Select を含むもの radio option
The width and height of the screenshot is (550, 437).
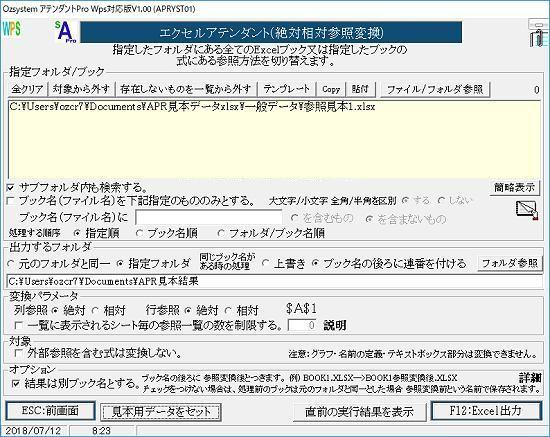pos(295,218)
